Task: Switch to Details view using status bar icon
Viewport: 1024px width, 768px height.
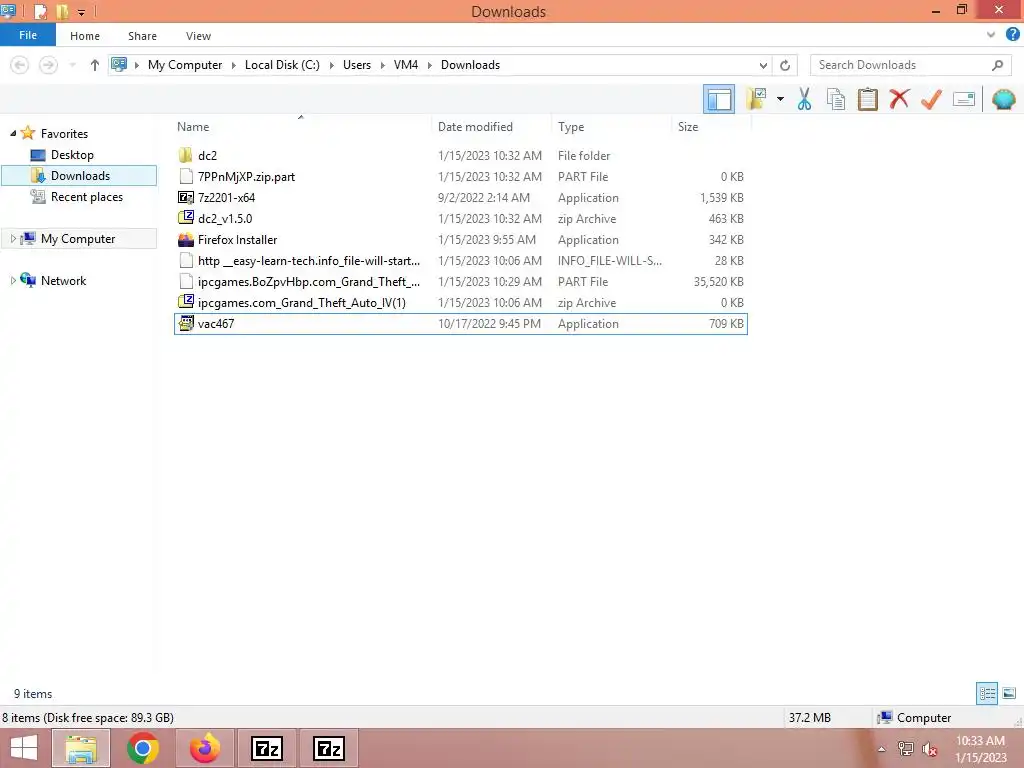Action: (x=987, y=694)
